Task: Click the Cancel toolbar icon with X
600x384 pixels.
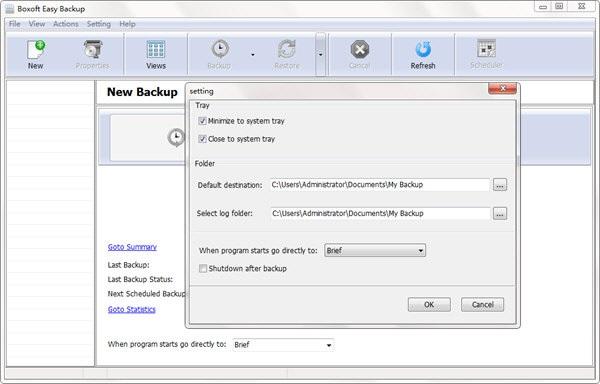Action: [360, 49]
